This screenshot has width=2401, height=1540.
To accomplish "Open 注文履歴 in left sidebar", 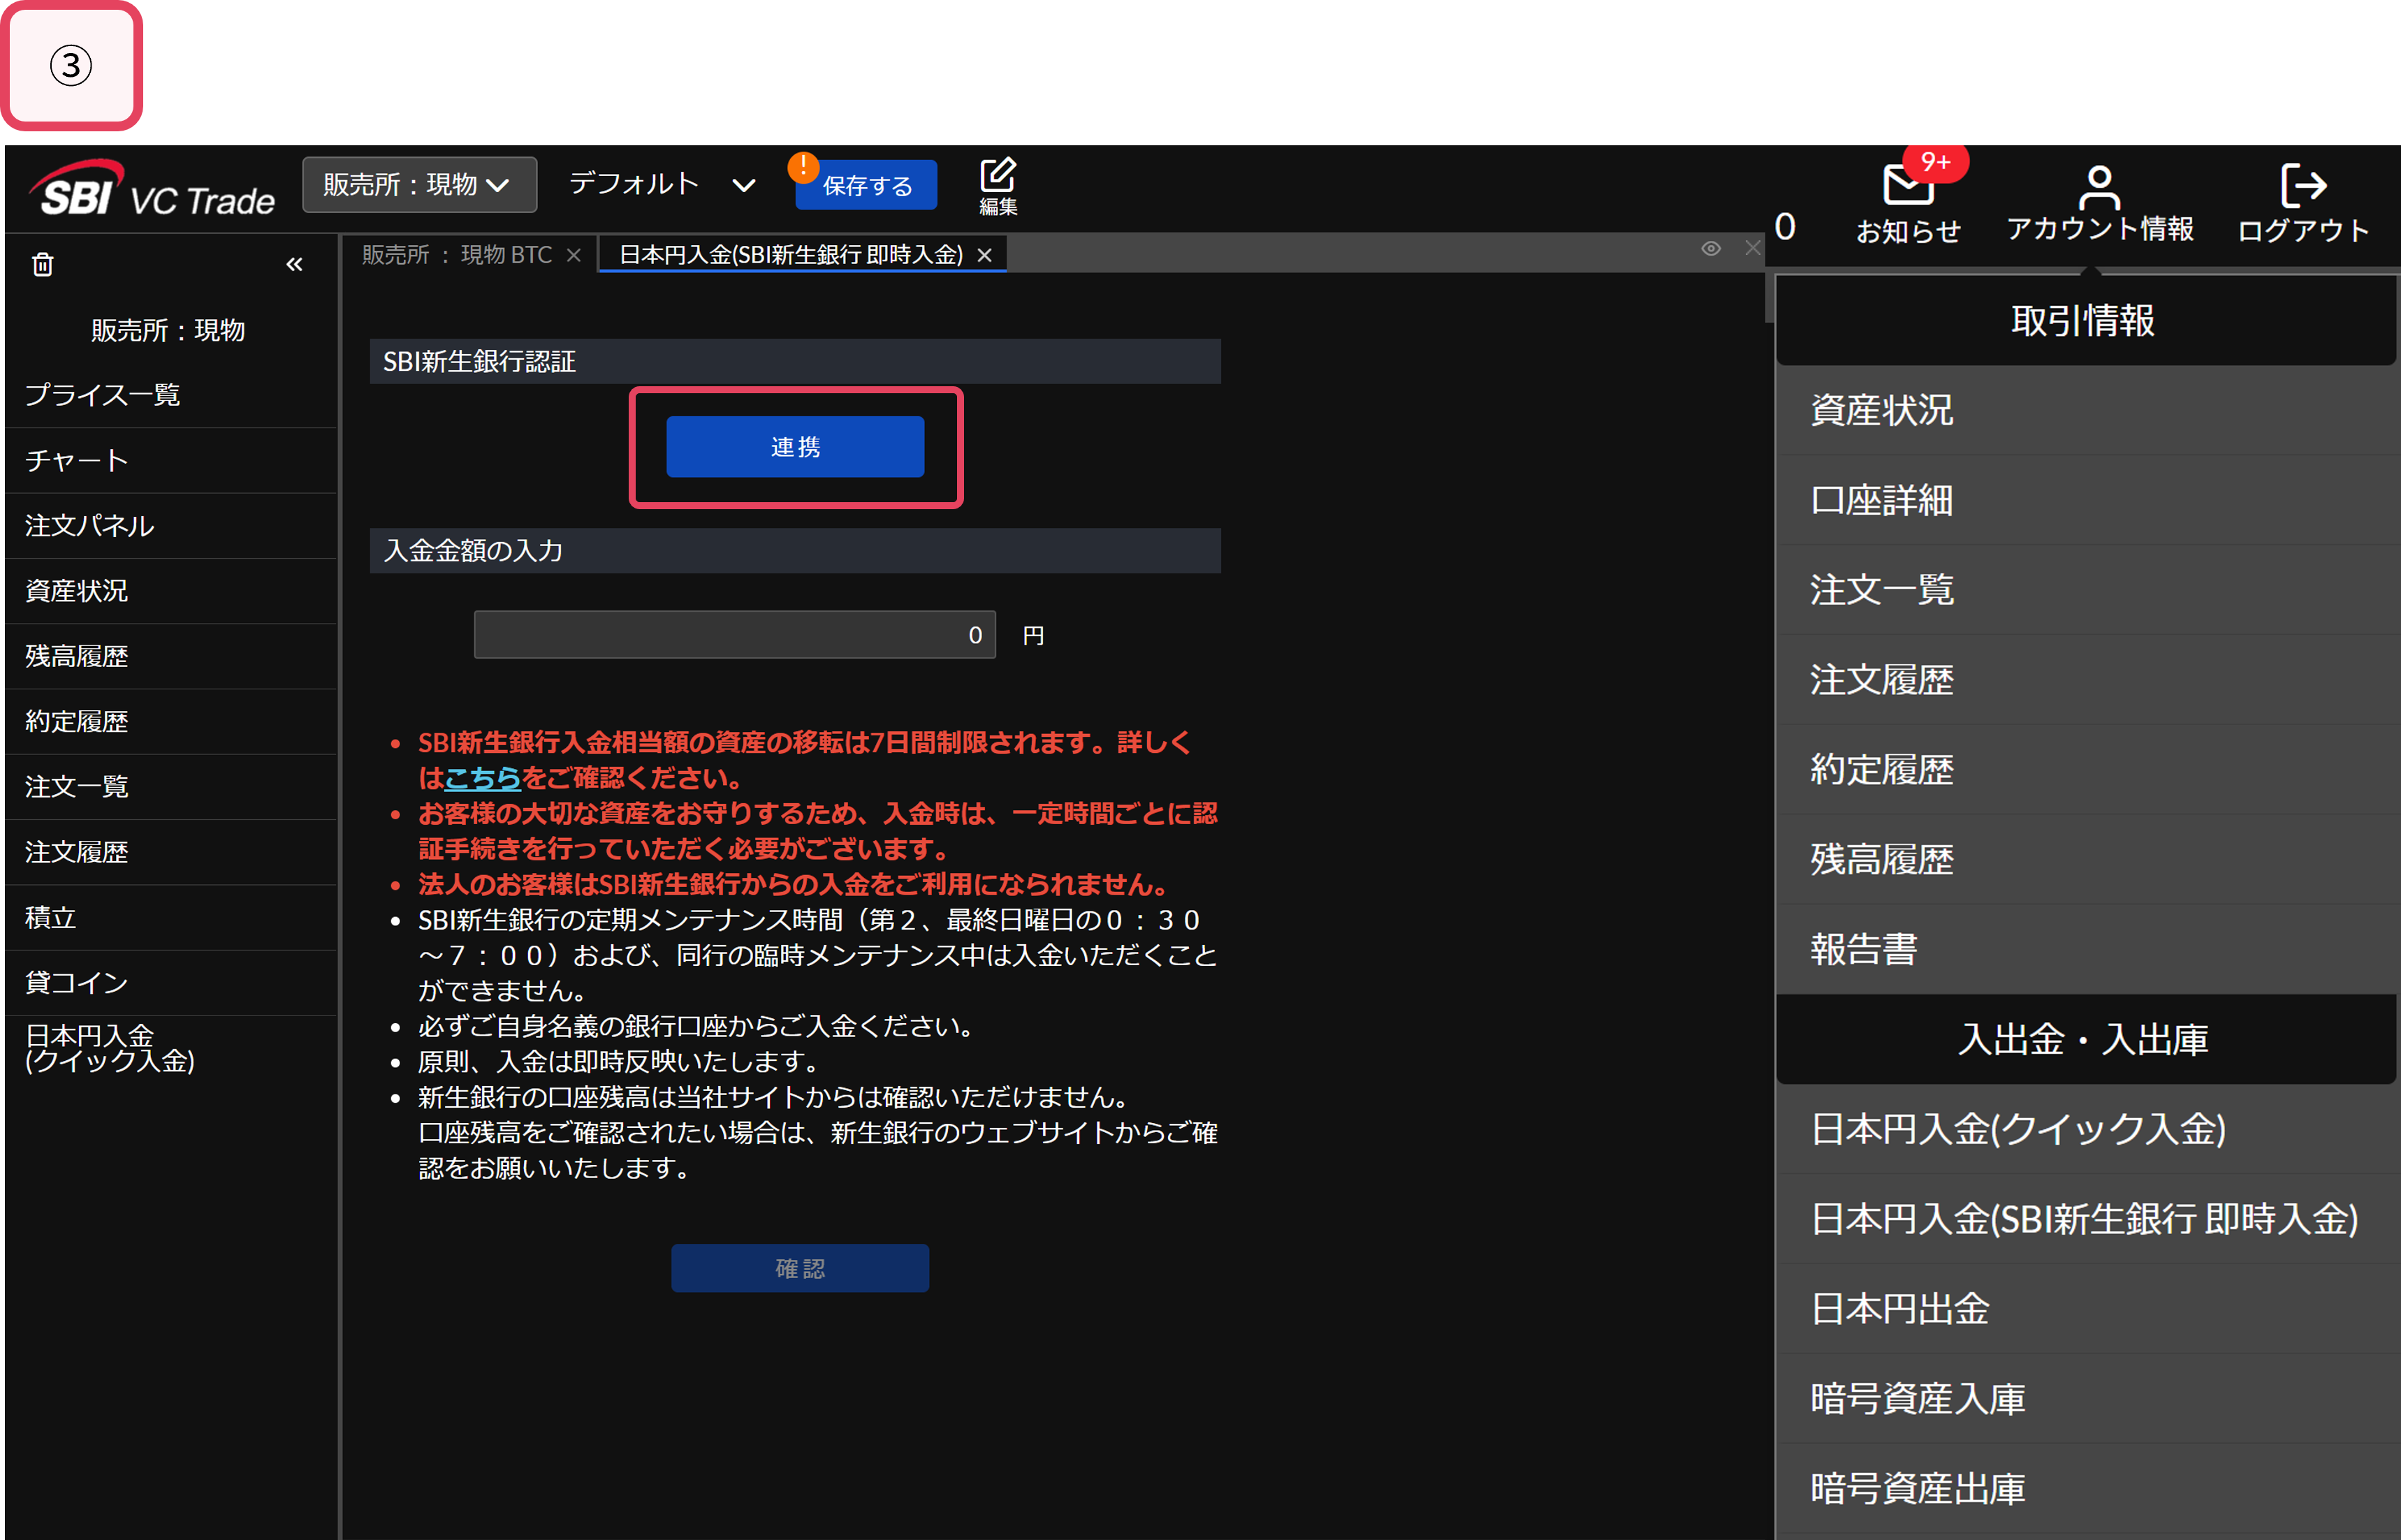I will coord(170,852).
